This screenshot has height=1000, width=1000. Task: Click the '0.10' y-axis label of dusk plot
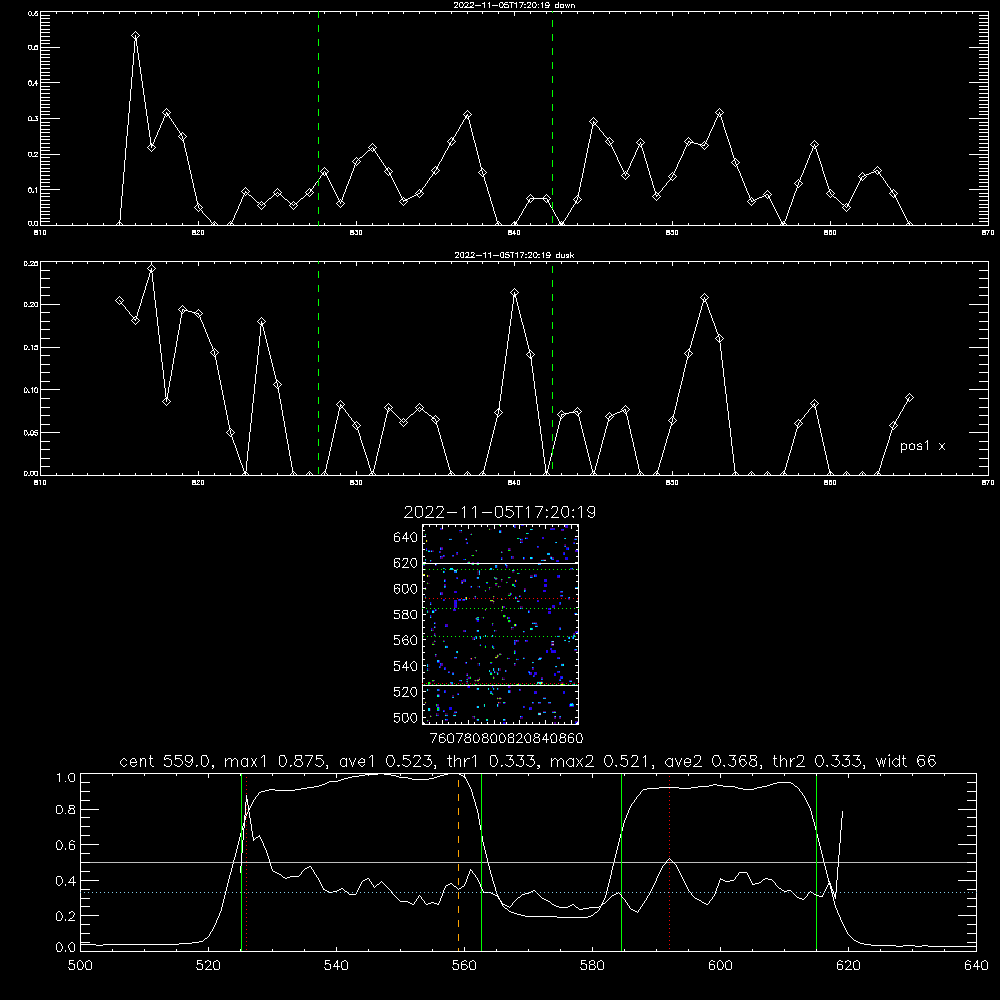(31, 390)
